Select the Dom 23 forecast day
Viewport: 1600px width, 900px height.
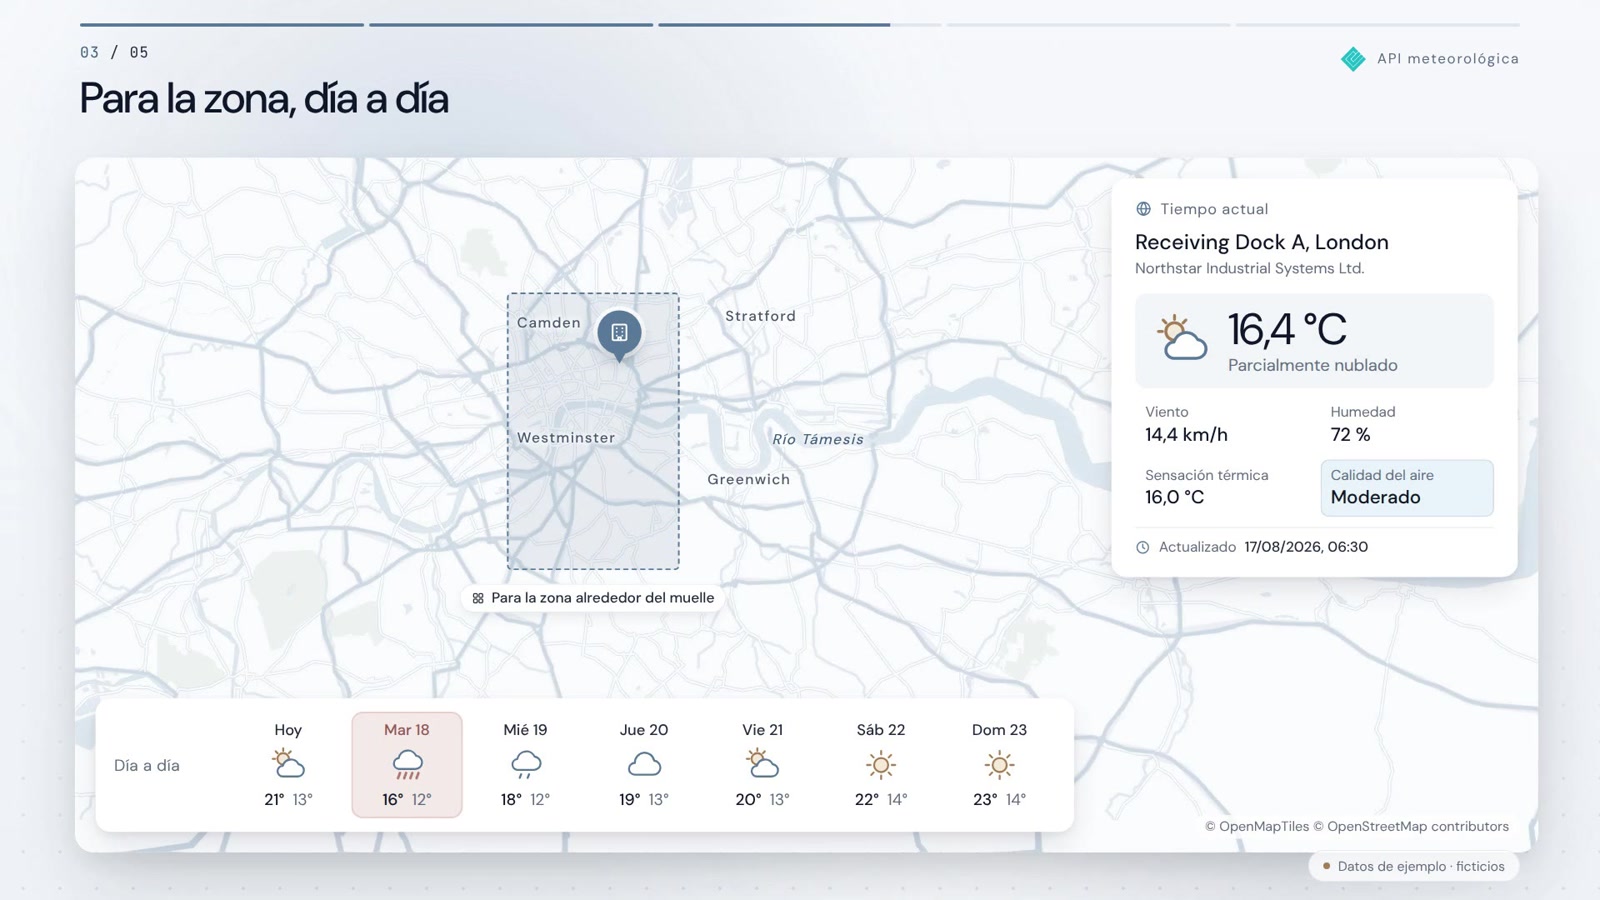999,765
